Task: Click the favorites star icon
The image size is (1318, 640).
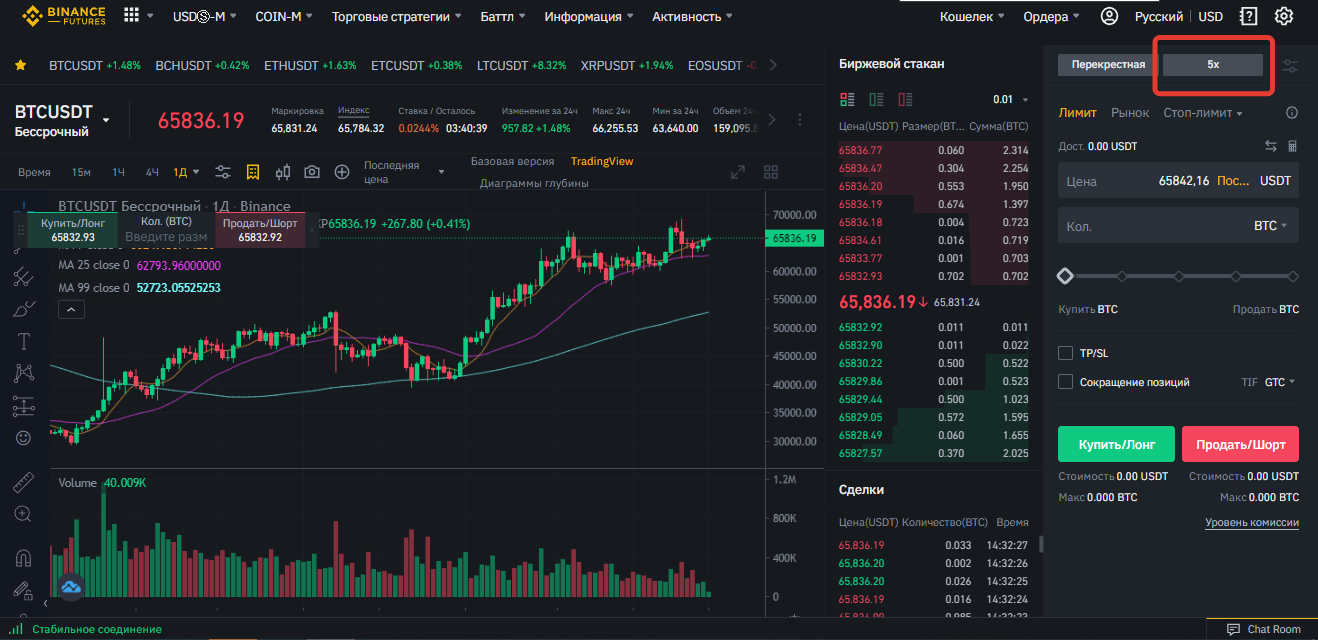Action: [x=20, y=65]
